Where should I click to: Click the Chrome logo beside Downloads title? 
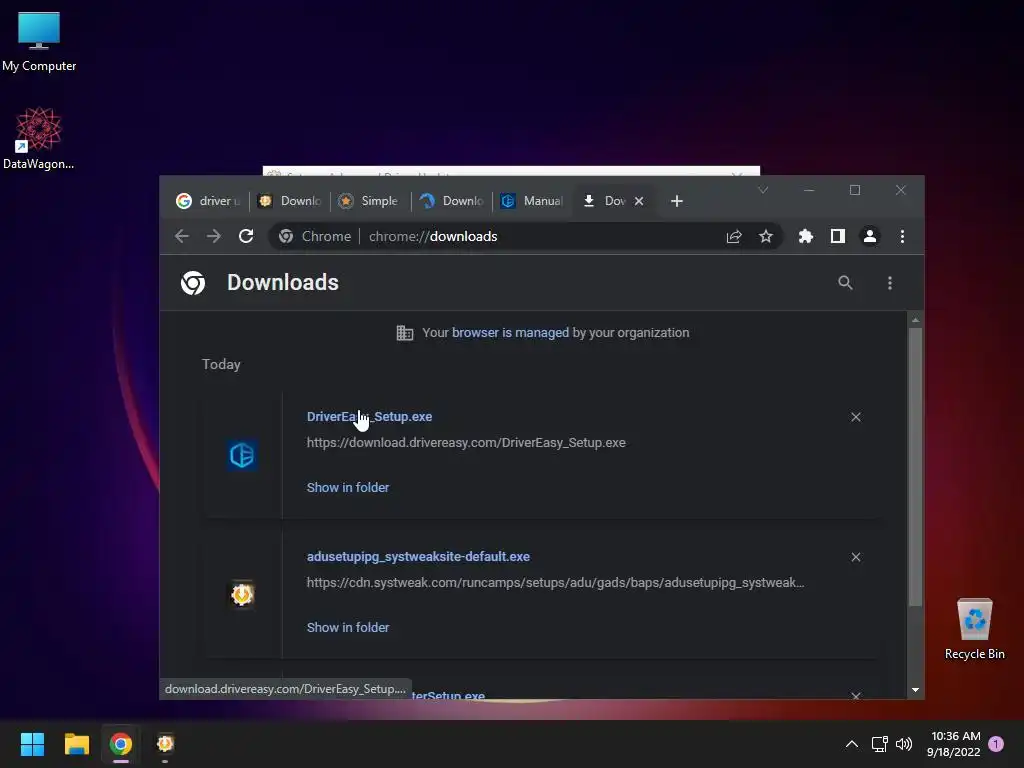click(193, 283)
